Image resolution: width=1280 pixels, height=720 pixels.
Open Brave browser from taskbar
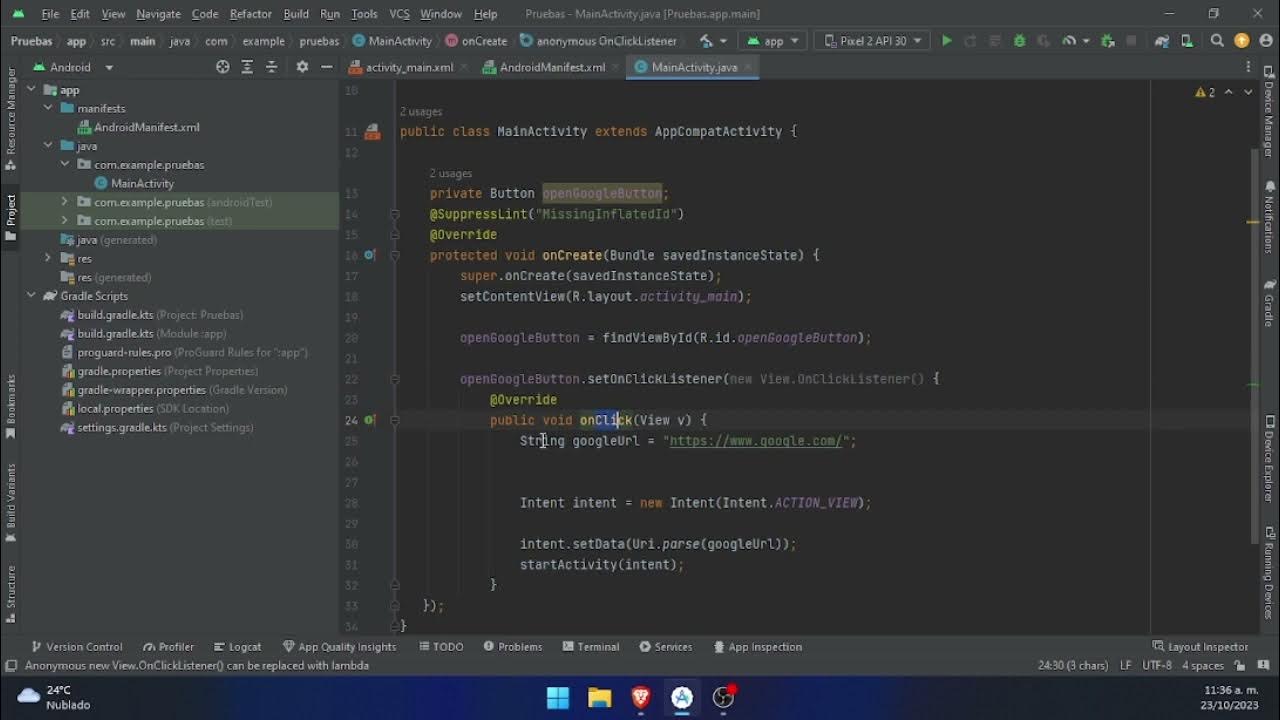[641, 697]
